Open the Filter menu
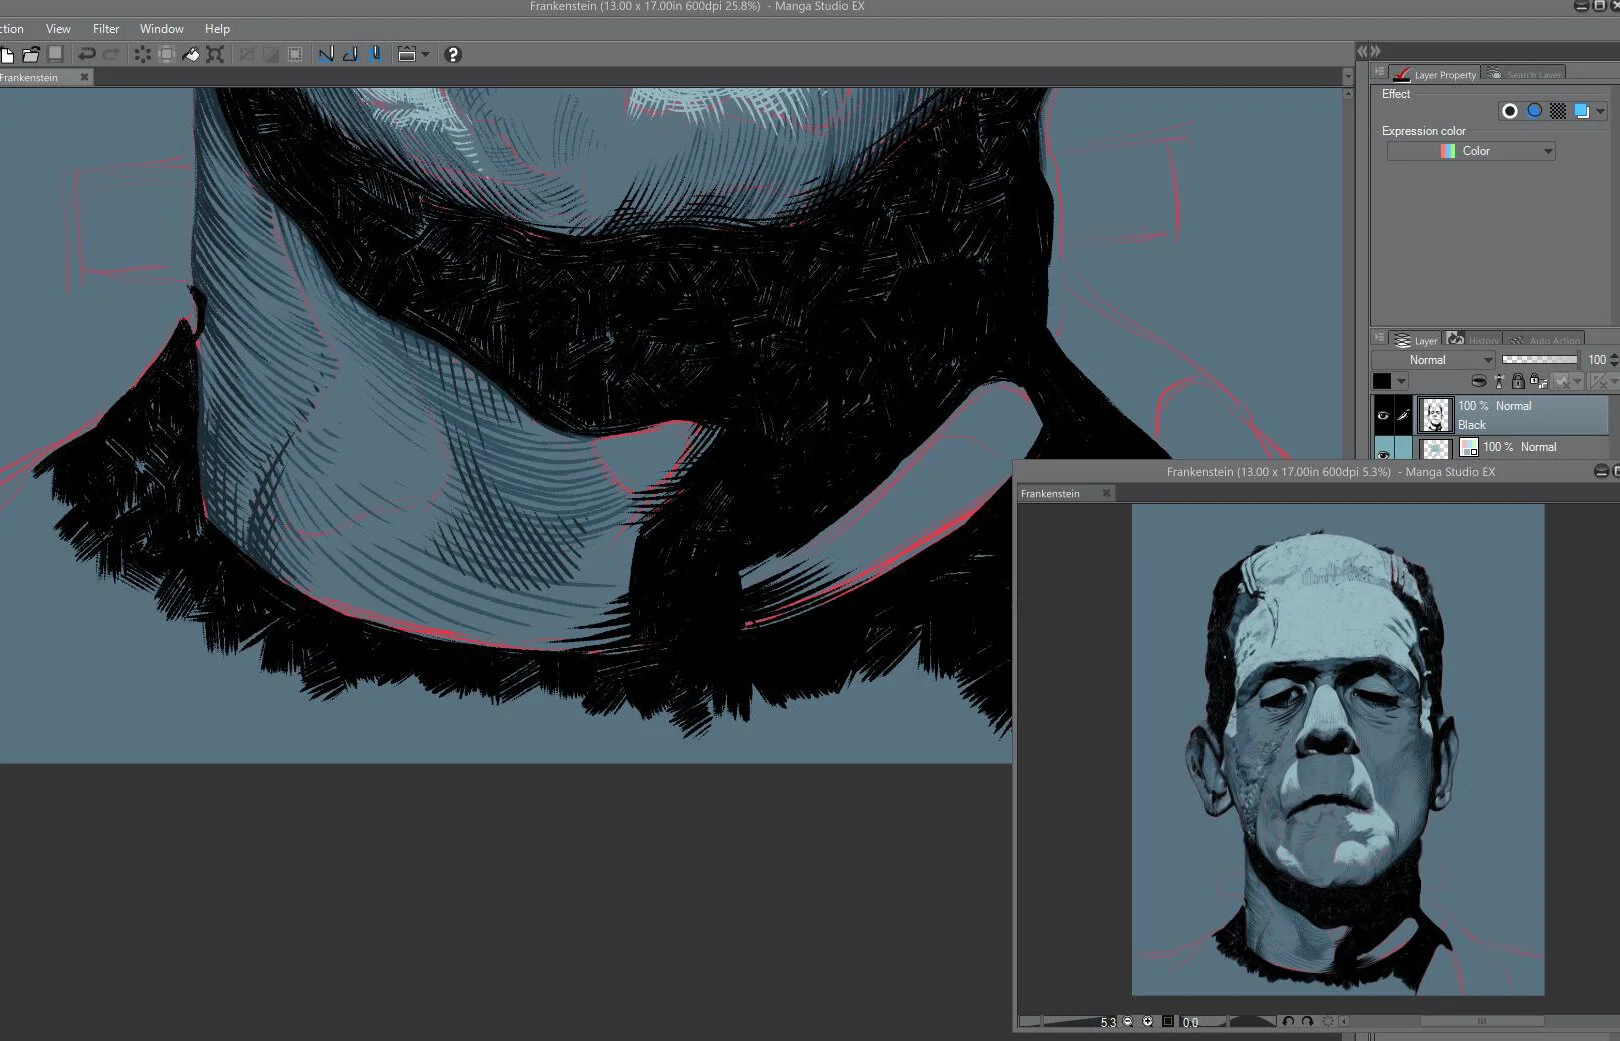 click(106, 29)
